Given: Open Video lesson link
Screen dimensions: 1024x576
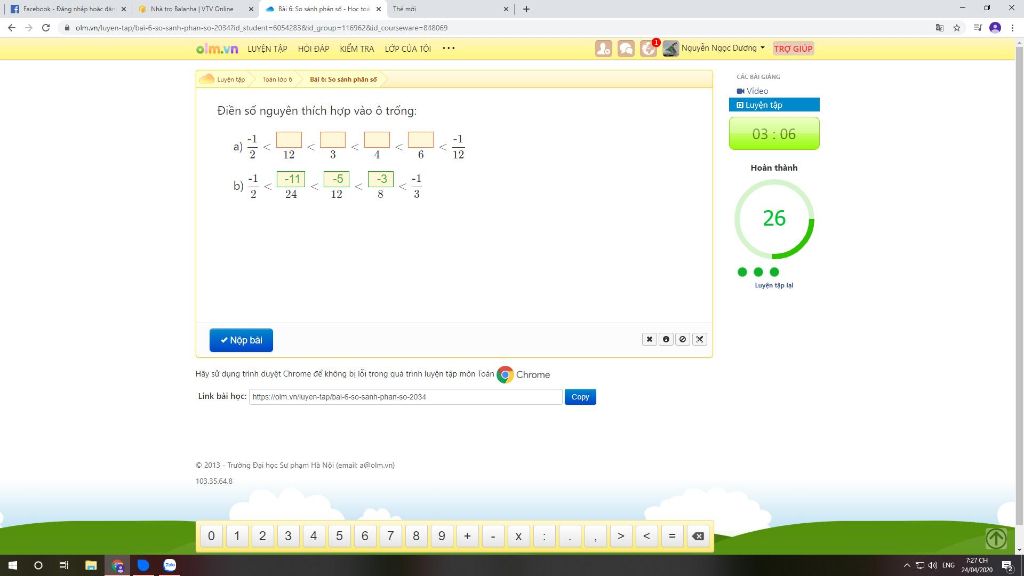Looking at the screenshot, I should click(752, 91).
